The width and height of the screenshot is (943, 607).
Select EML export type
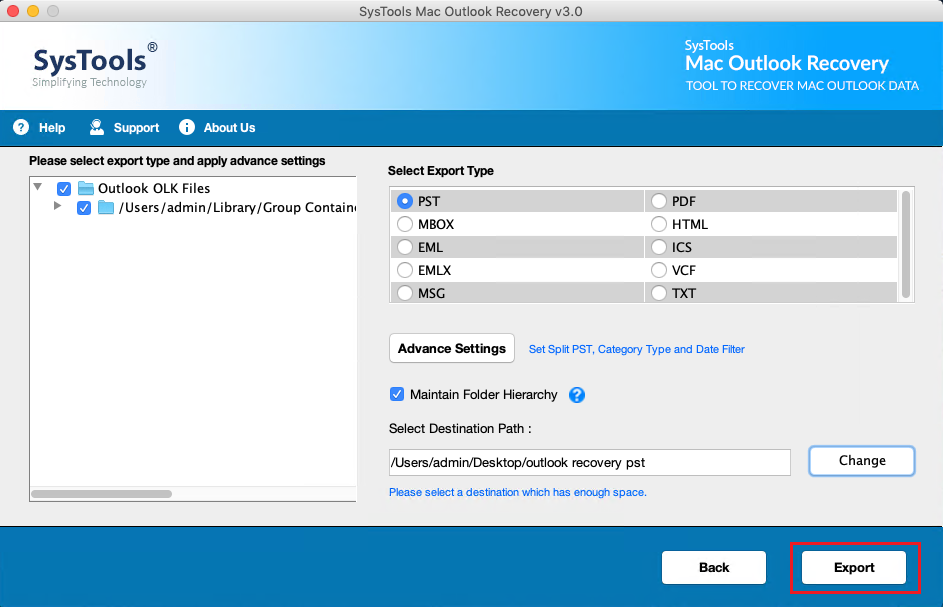point(405,247)
